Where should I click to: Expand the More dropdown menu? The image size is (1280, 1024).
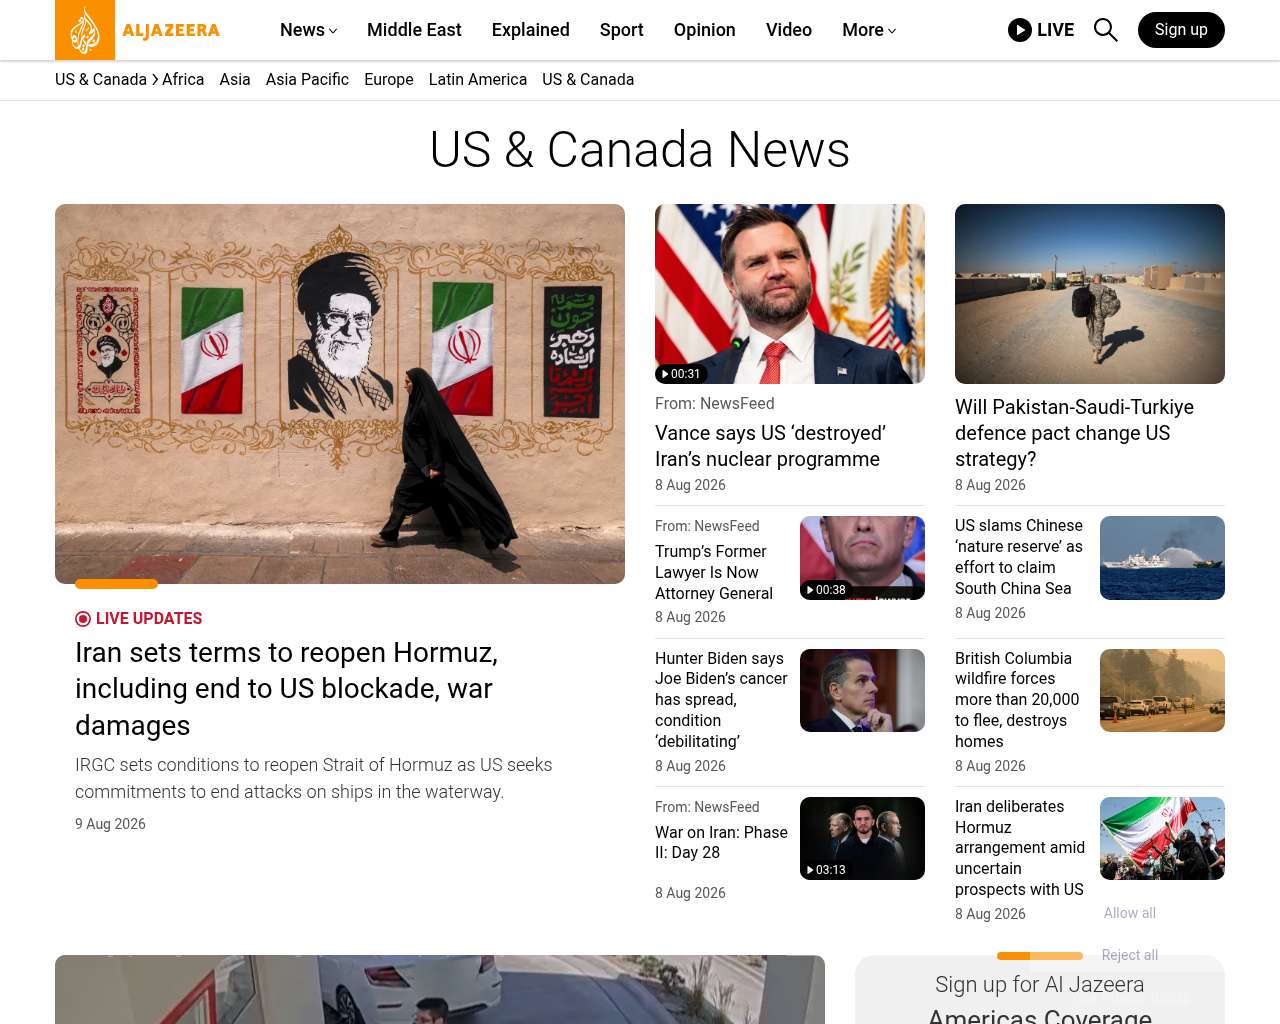[869, 30]
